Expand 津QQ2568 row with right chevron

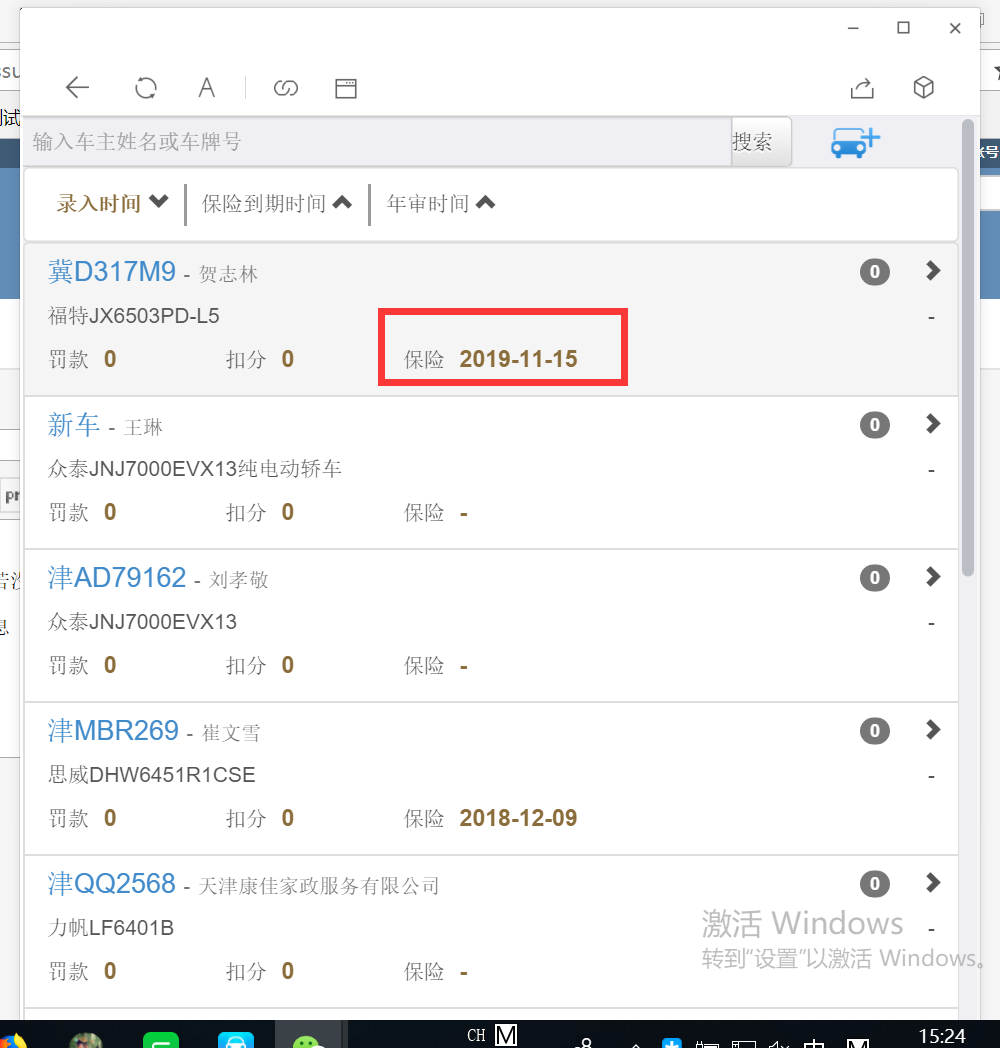tap(933, 883)
